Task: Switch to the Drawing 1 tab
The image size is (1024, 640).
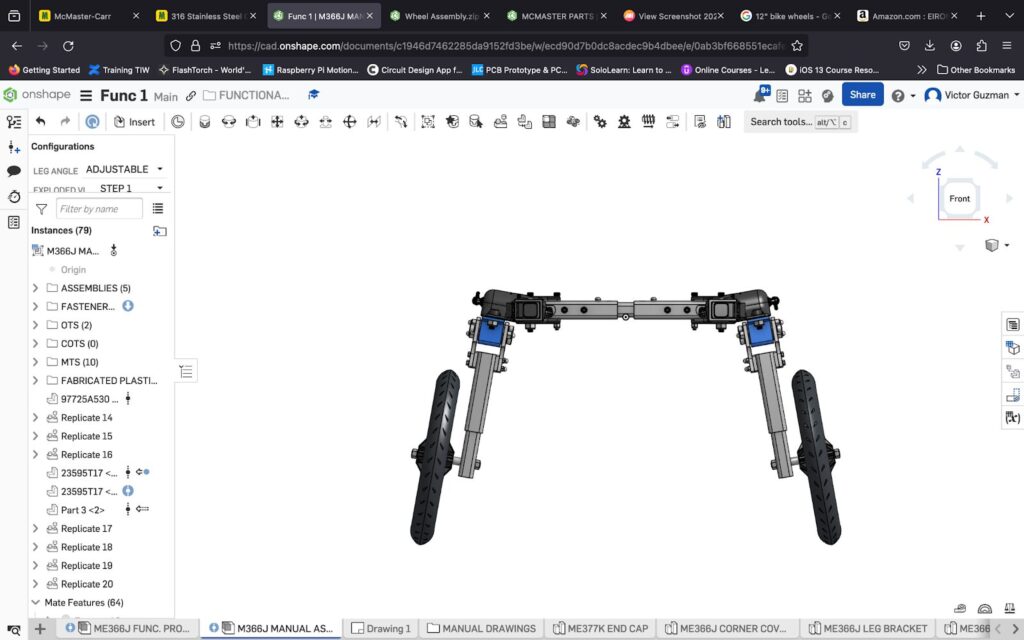Action: (x=380, y=628)
